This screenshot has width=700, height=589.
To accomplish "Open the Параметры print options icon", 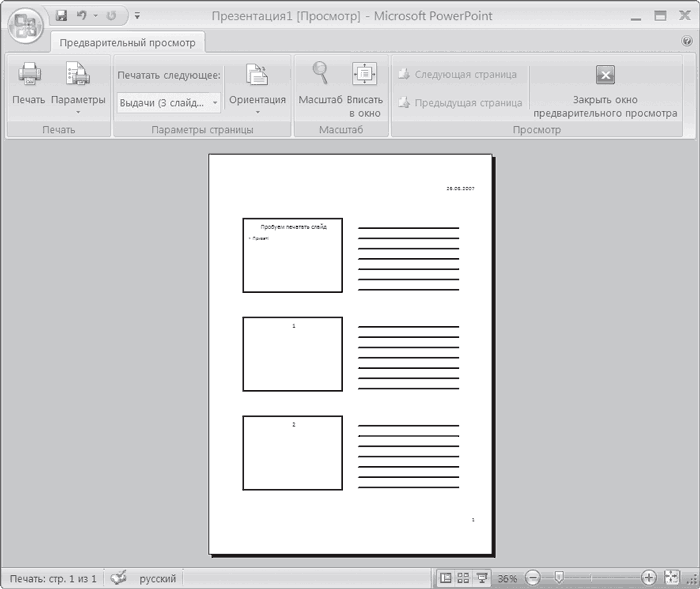I will (78, 73).
